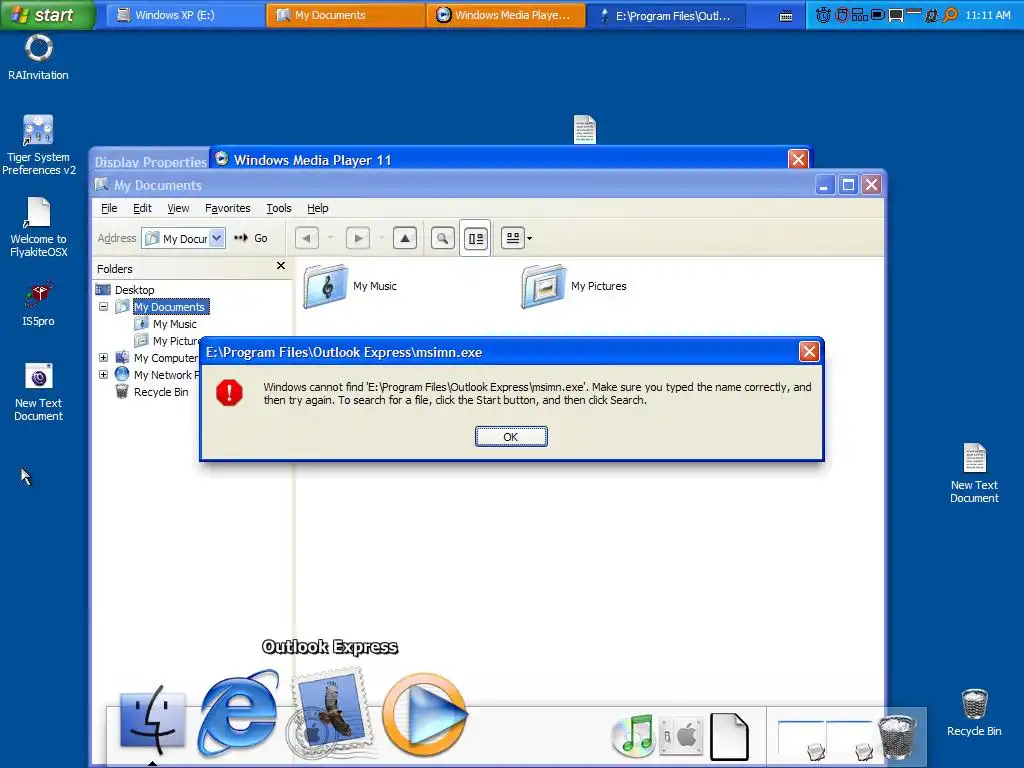This screenshot has width=1024, height=768.
Task: Select the IS5pro desktop icon
Action: [x=39, y=304]
